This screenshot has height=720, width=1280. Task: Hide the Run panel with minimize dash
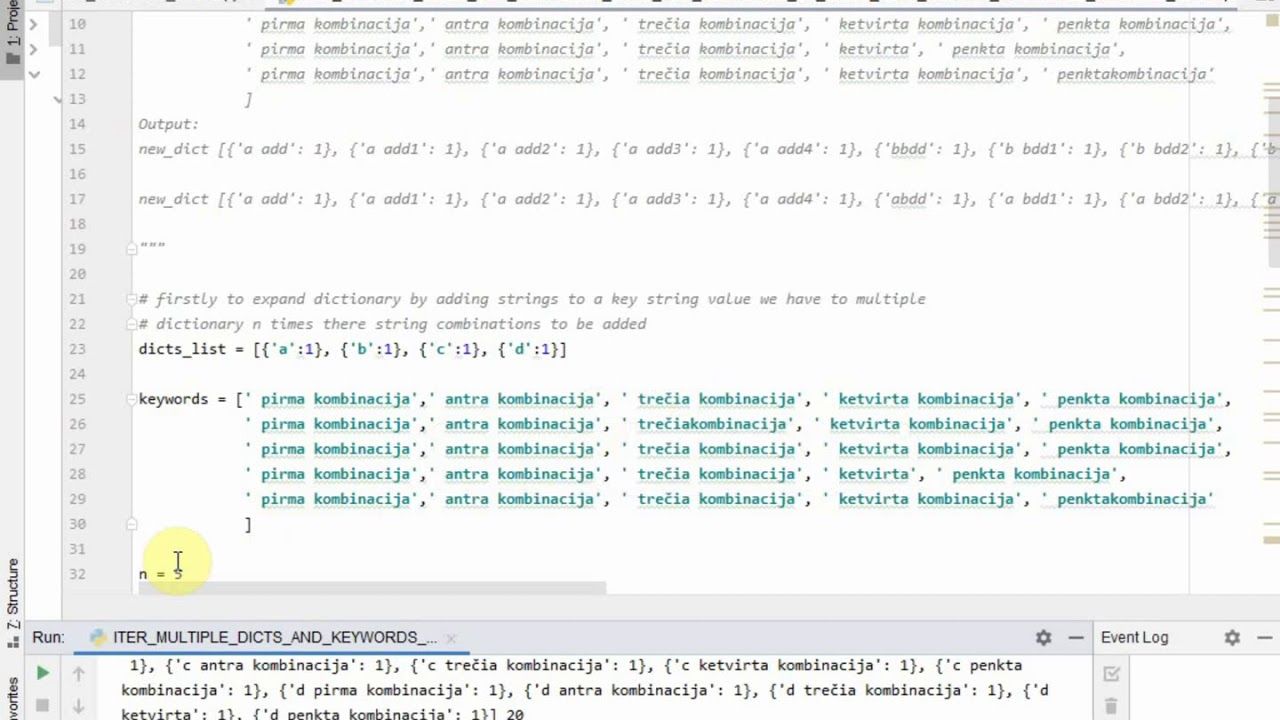click(x=1076, y=637)
